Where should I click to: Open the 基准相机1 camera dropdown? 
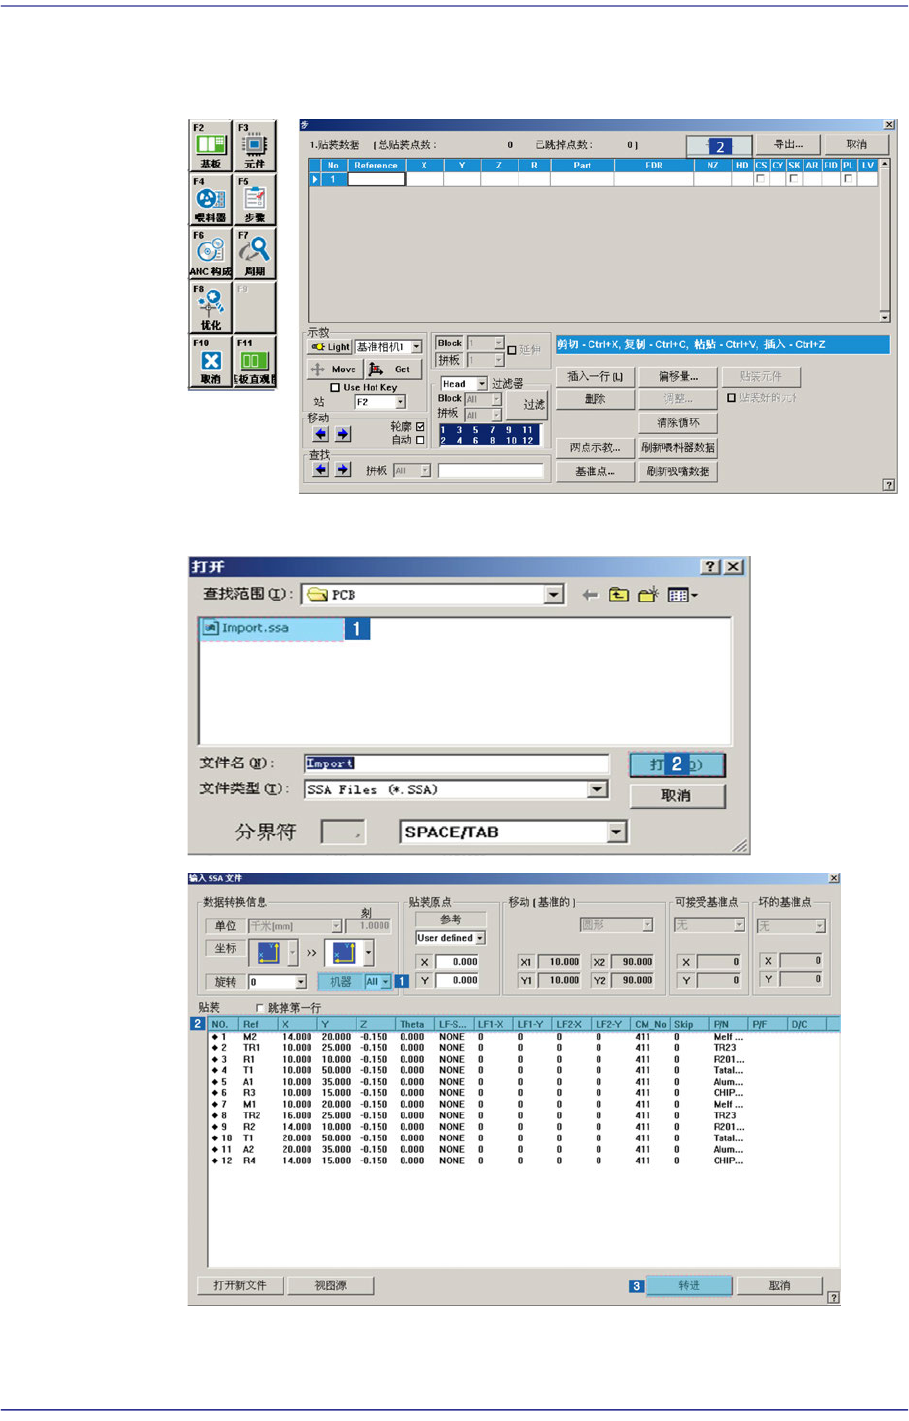pyautogui.click(x=416, y=347)
